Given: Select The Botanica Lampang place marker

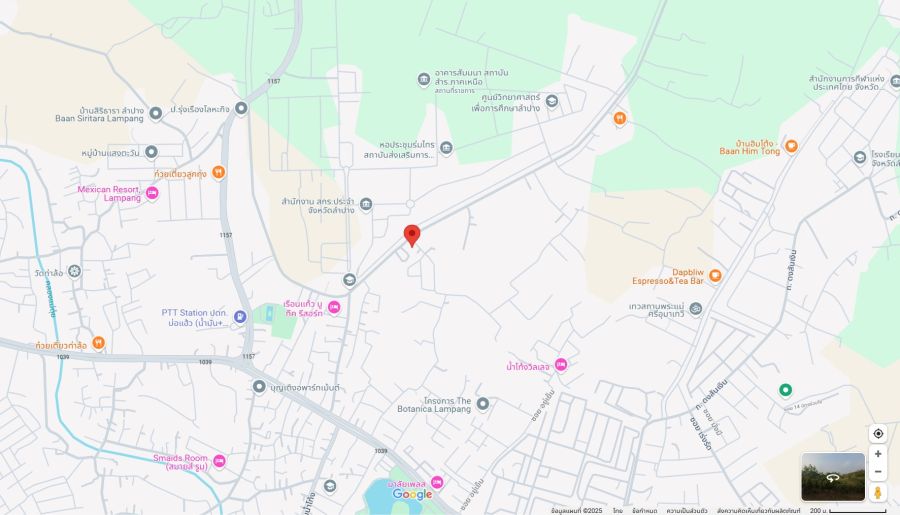Looking at the screenshot, I should click(483, 404).
